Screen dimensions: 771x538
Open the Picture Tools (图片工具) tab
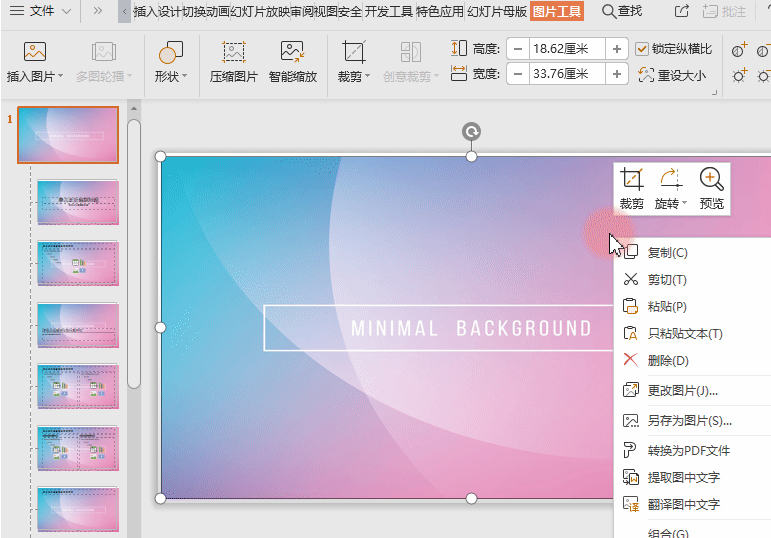click(557, 11)
